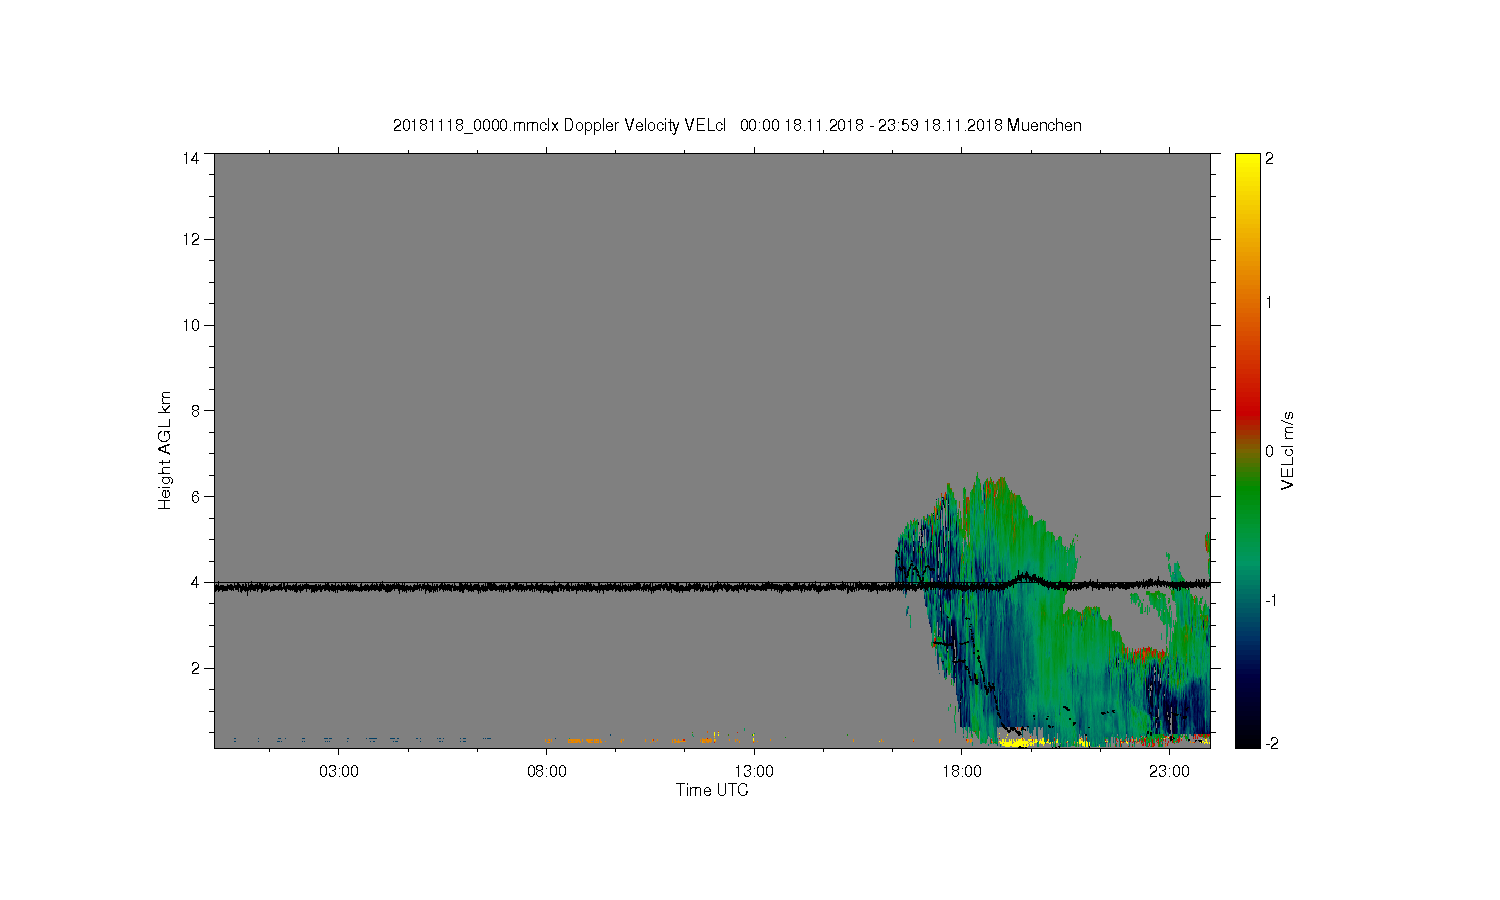Click the height tick label 12
Viewport: 1500px width, 900px height.
click(190, 239)
